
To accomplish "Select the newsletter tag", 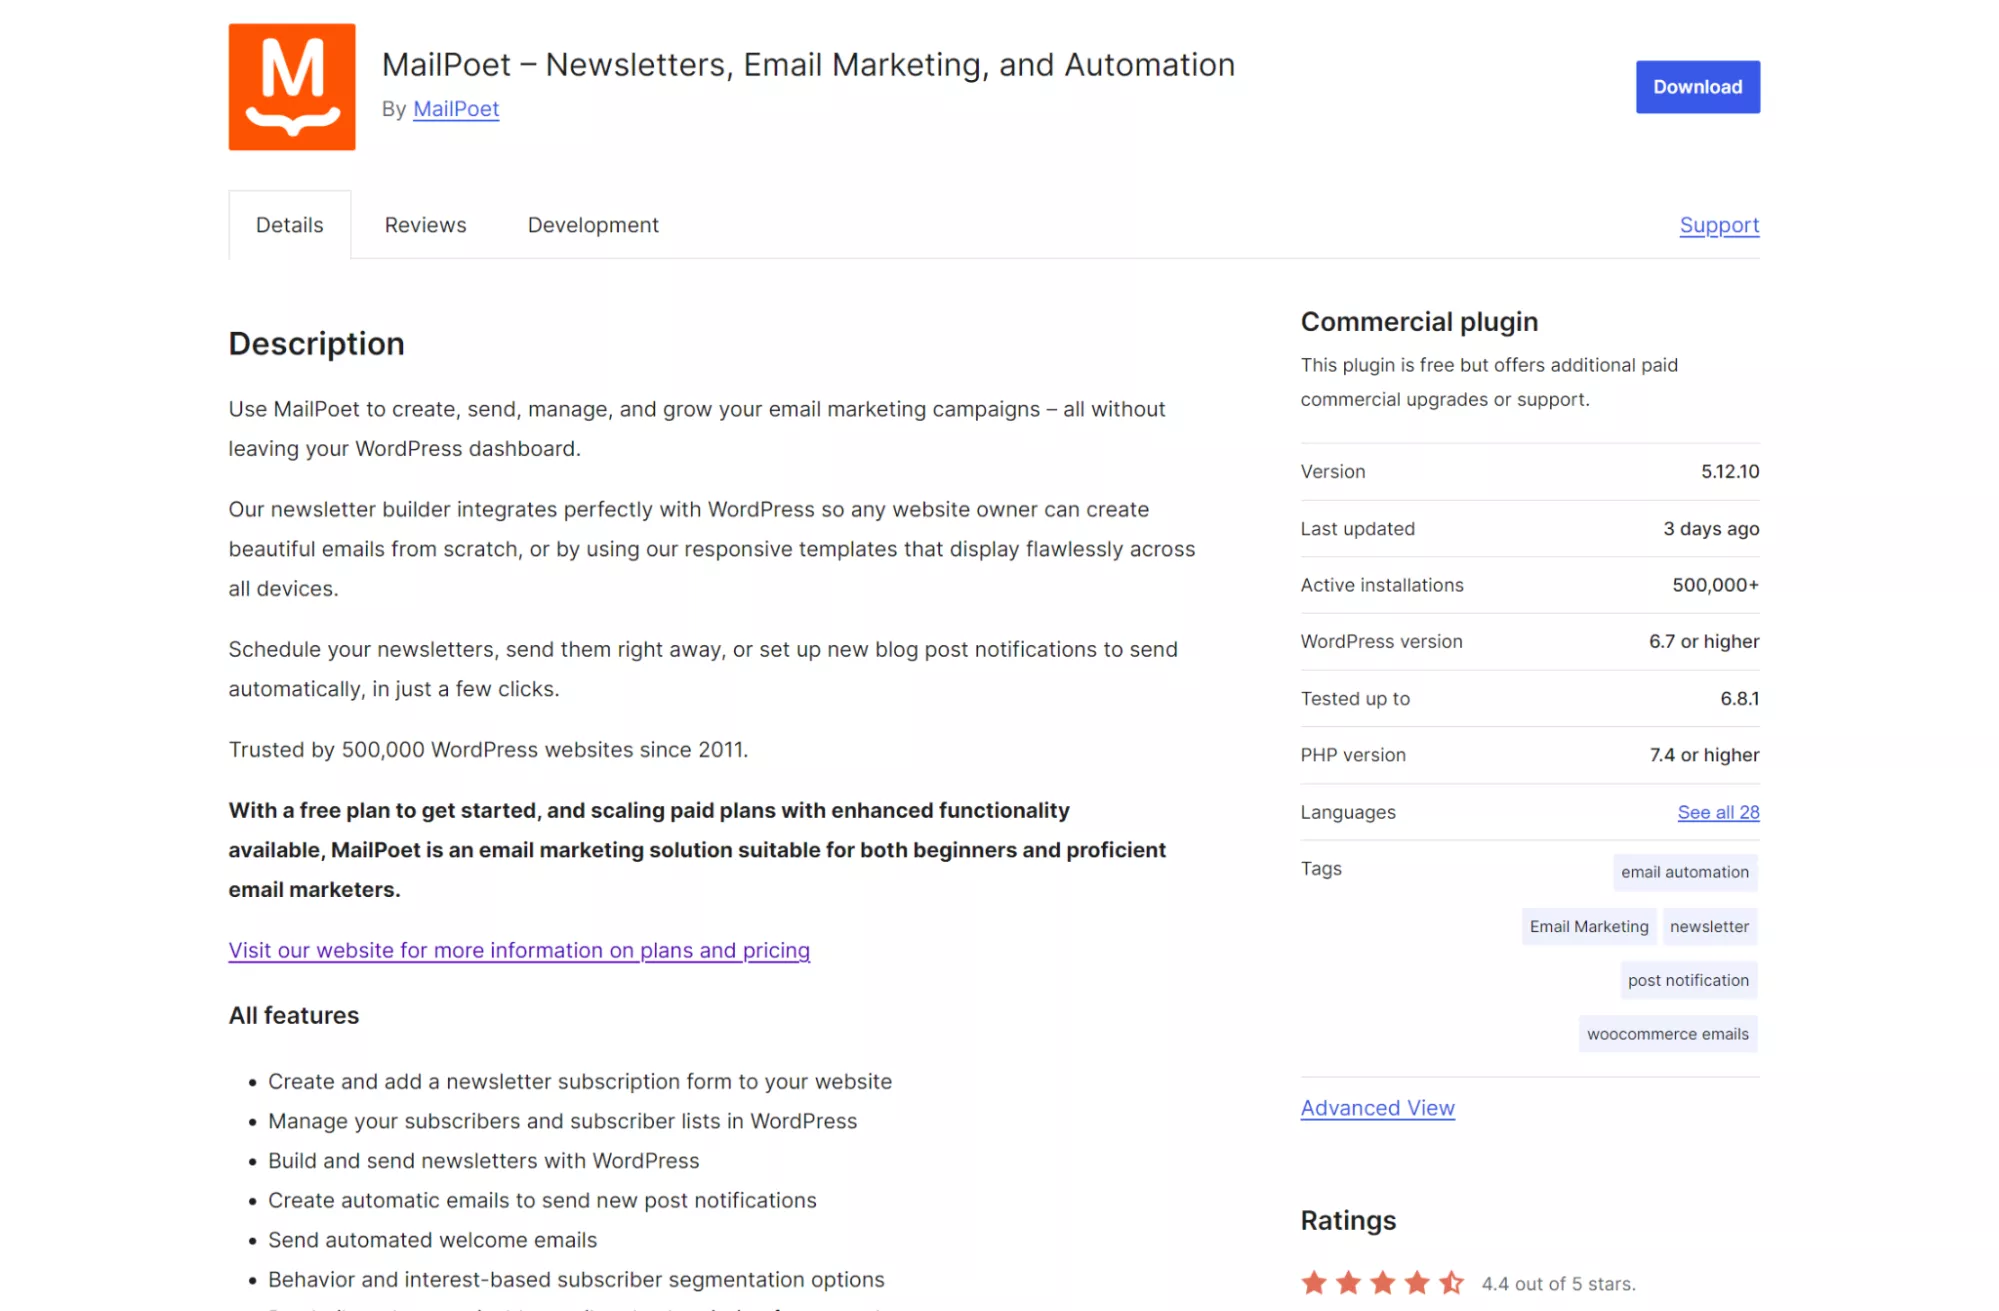I will pyautogui.click(x=1709, y=926).
